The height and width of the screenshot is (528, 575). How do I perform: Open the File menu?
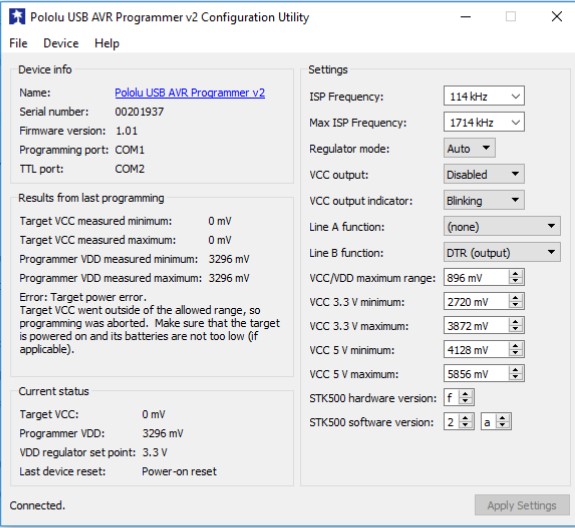pyautogui.click(x=18, y=43)
